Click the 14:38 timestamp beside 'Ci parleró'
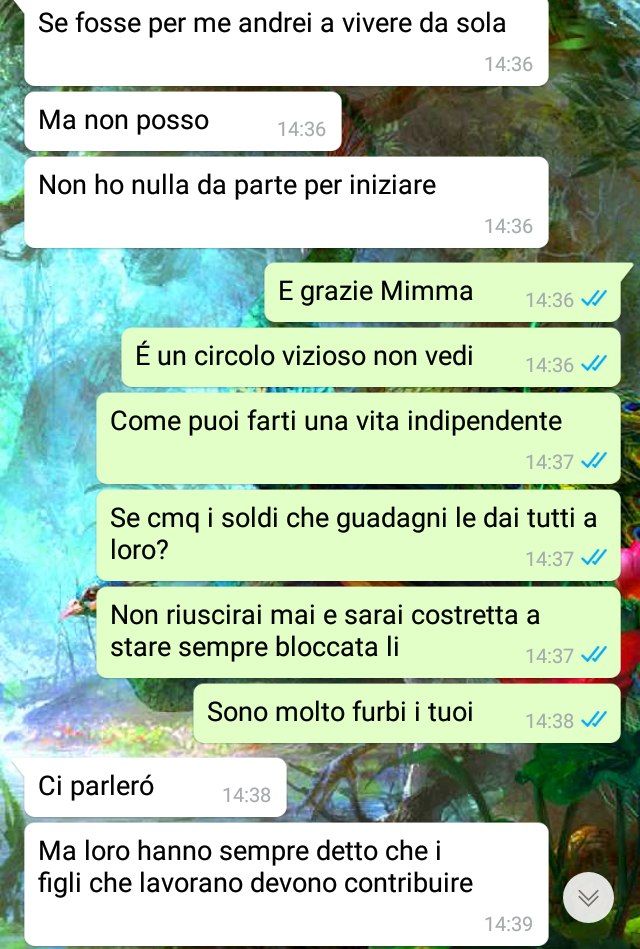This screenshot has height=949, width=640. 246,795
